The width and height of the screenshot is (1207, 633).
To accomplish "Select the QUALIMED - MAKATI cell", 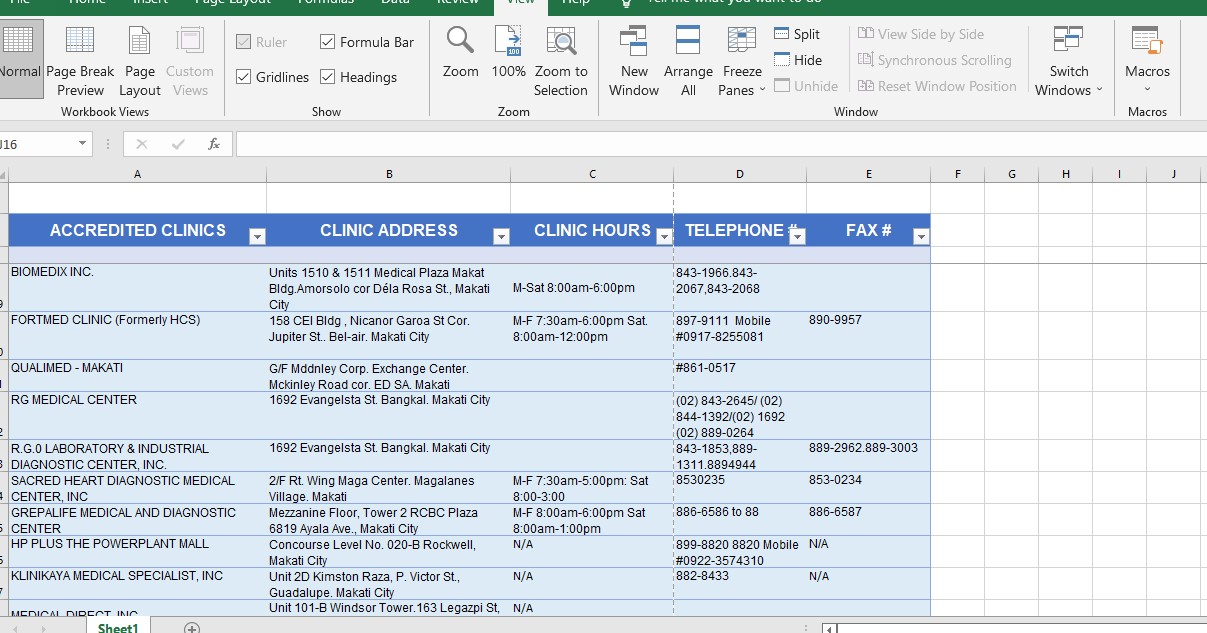I will tap(137, 376).
